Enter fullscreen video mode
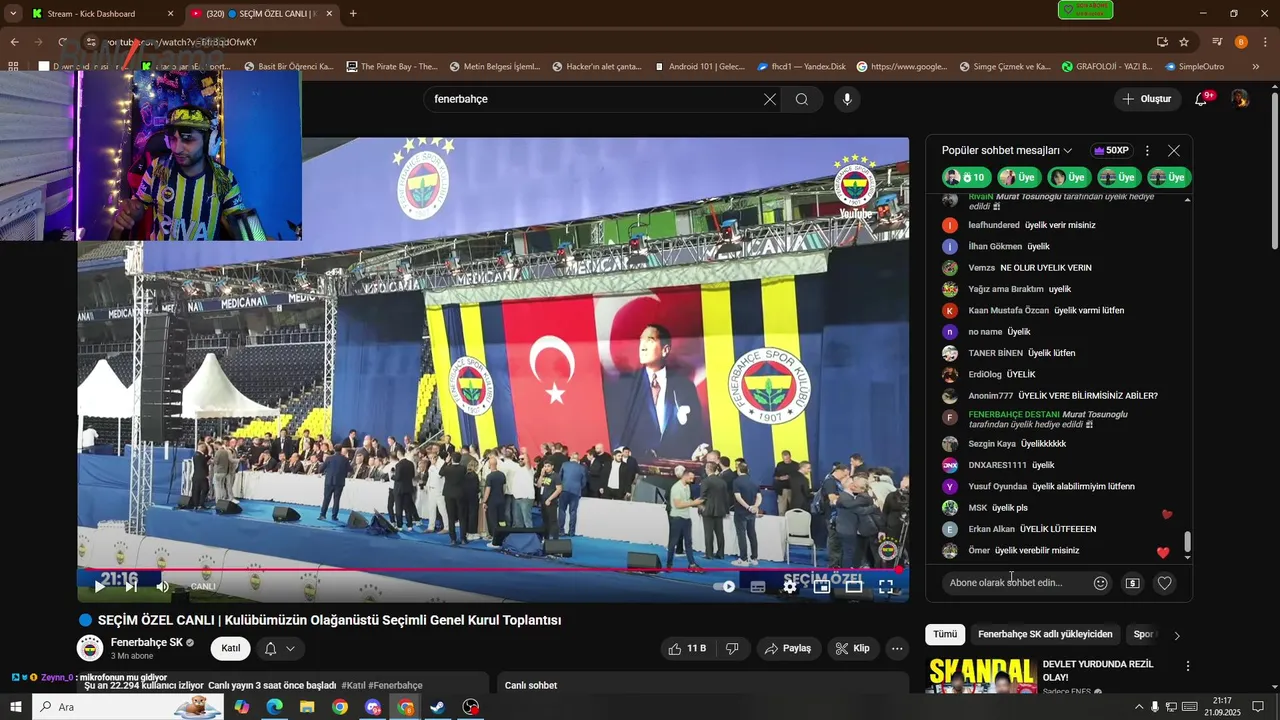 click(886, 587)
